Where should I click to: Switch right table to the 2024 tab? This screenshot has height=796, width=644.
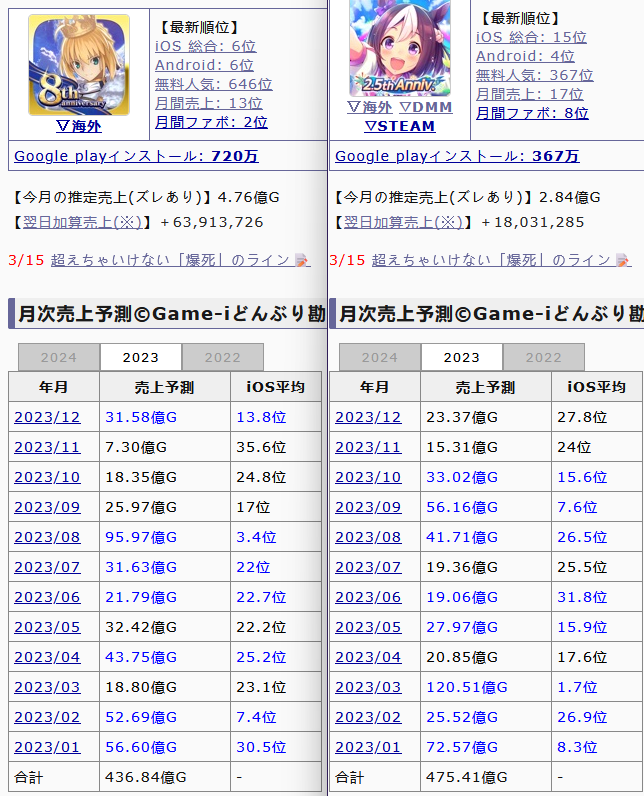[380, 357]
